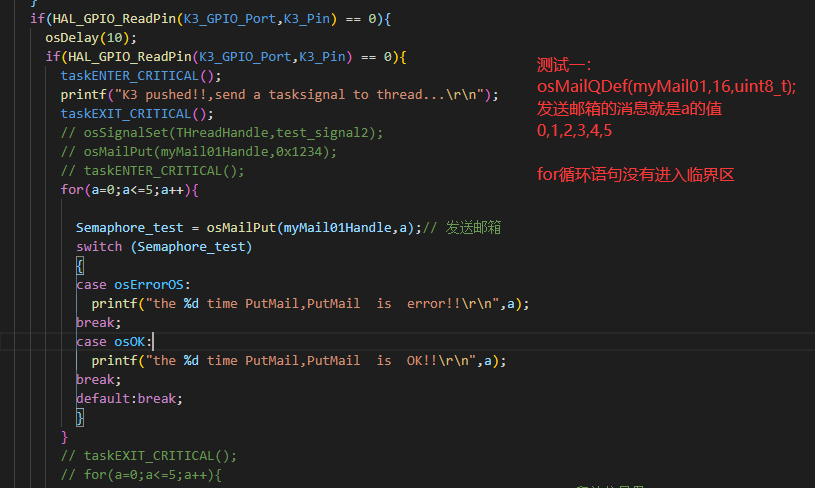
Task: Click the closing brace of the switch block
Action: point(80,418)
